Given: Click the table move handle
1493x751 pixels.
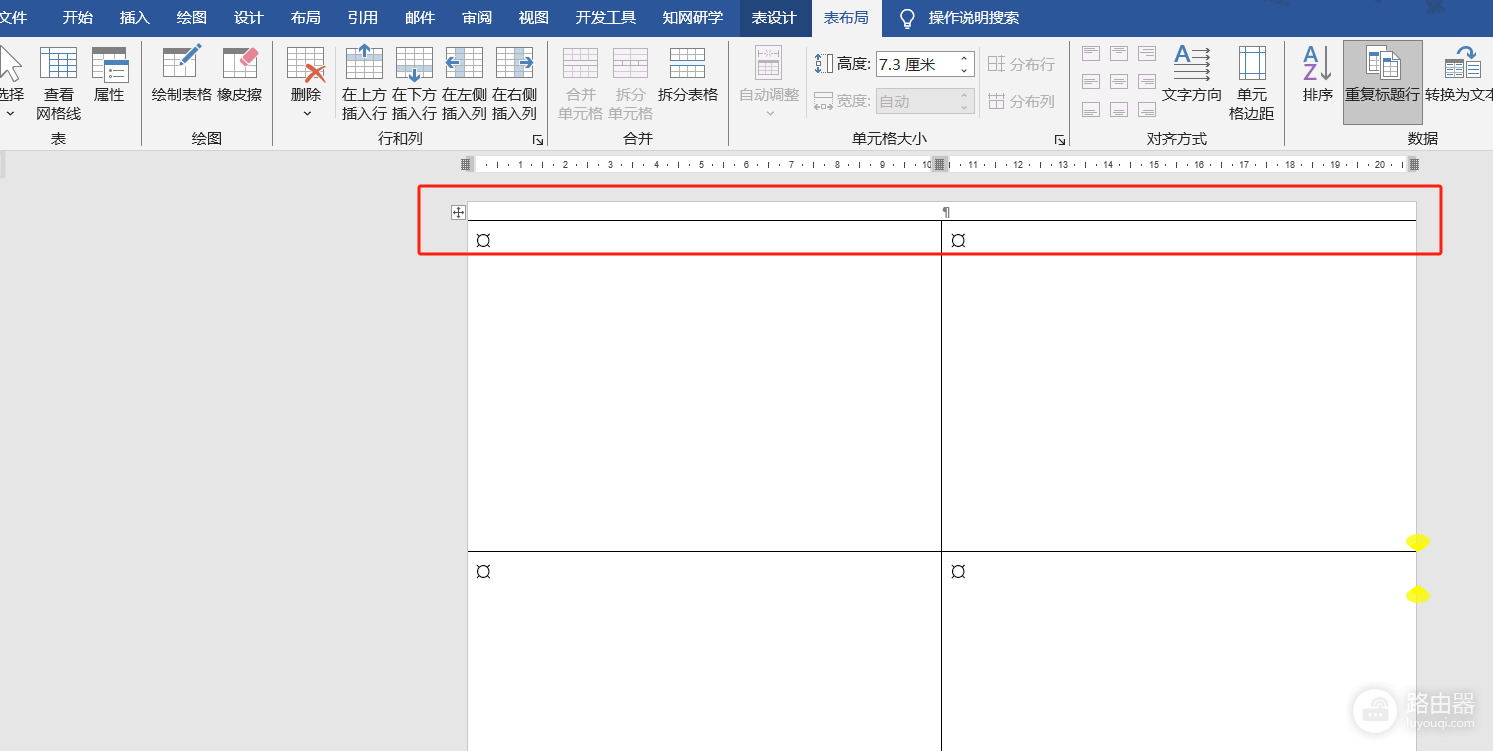Looking at the screenshot, I should click(458, 212).
